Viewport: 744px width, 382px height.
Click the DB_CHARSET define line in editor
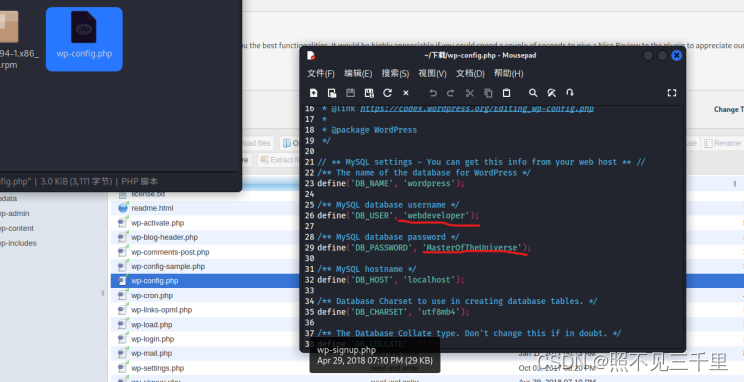[x=393, y=312]
